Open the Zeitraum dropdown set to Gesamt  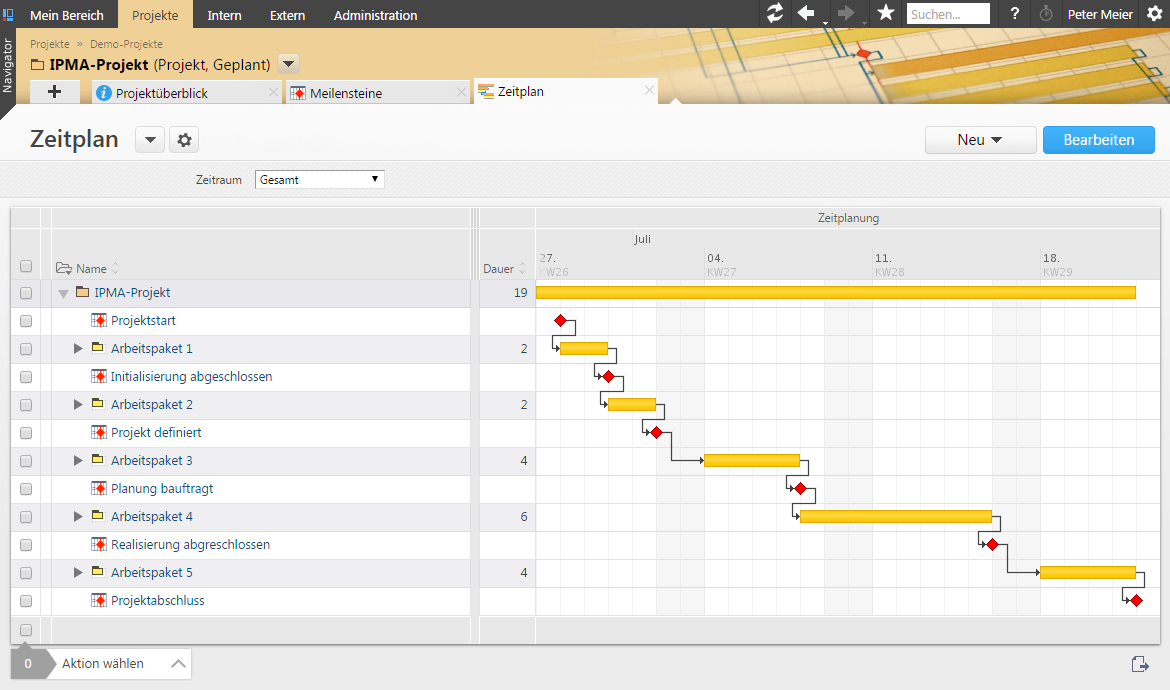pyautogui.click(x=319, y=180)
